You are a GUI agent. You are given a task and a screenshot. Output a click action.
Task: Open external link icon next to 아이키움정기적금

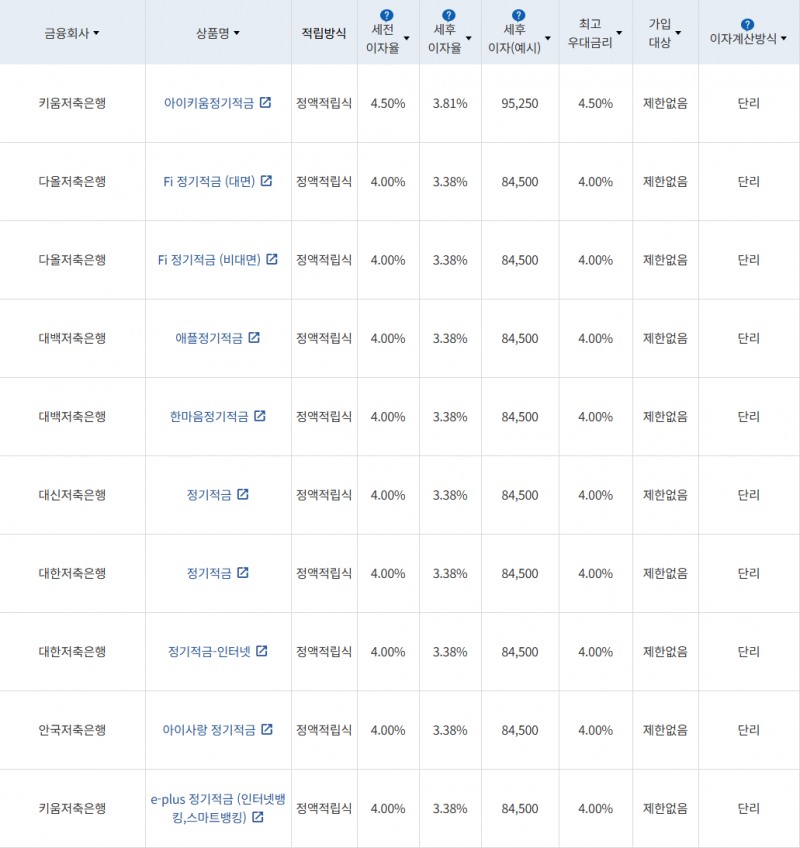pyautogui.click(x=265, y=103)
